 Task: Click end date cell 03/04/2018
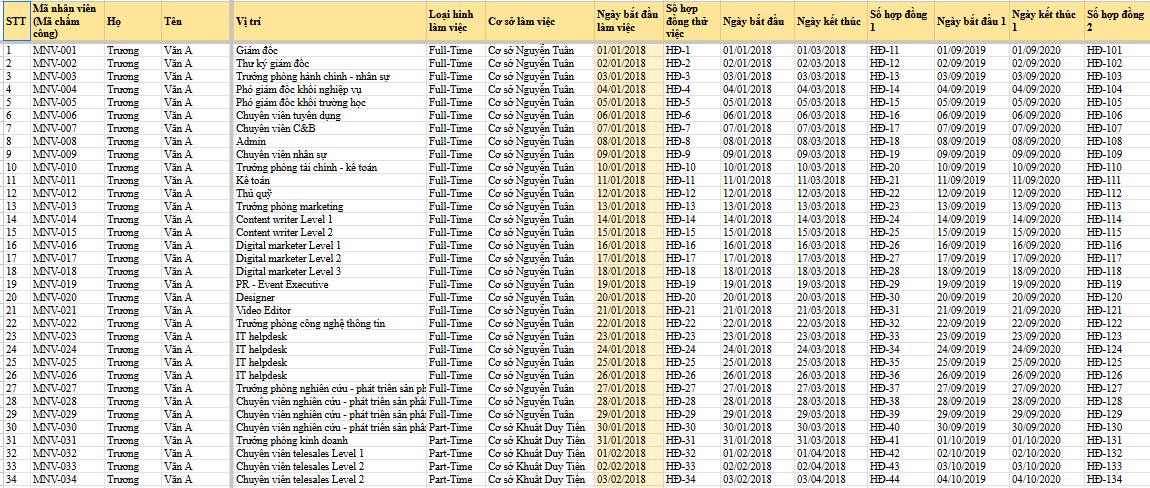point(831,480)
